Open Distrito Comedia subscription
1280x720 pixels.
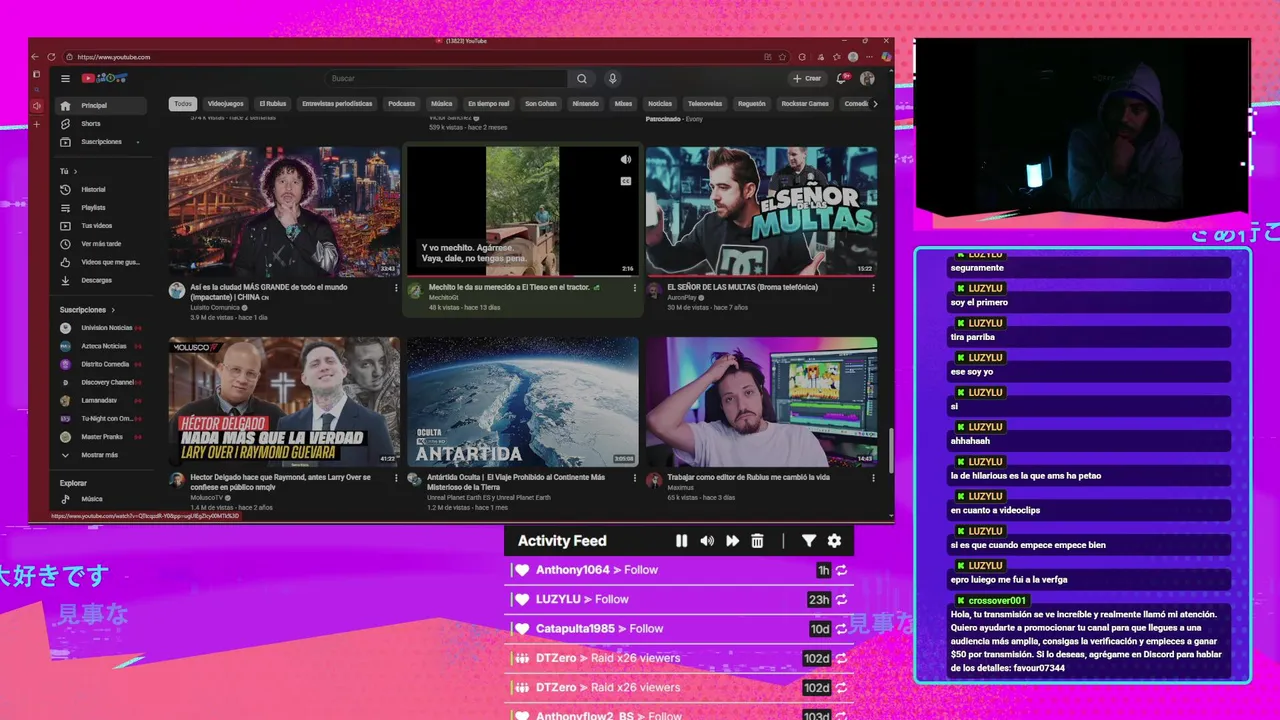click(x=102, y=364)
